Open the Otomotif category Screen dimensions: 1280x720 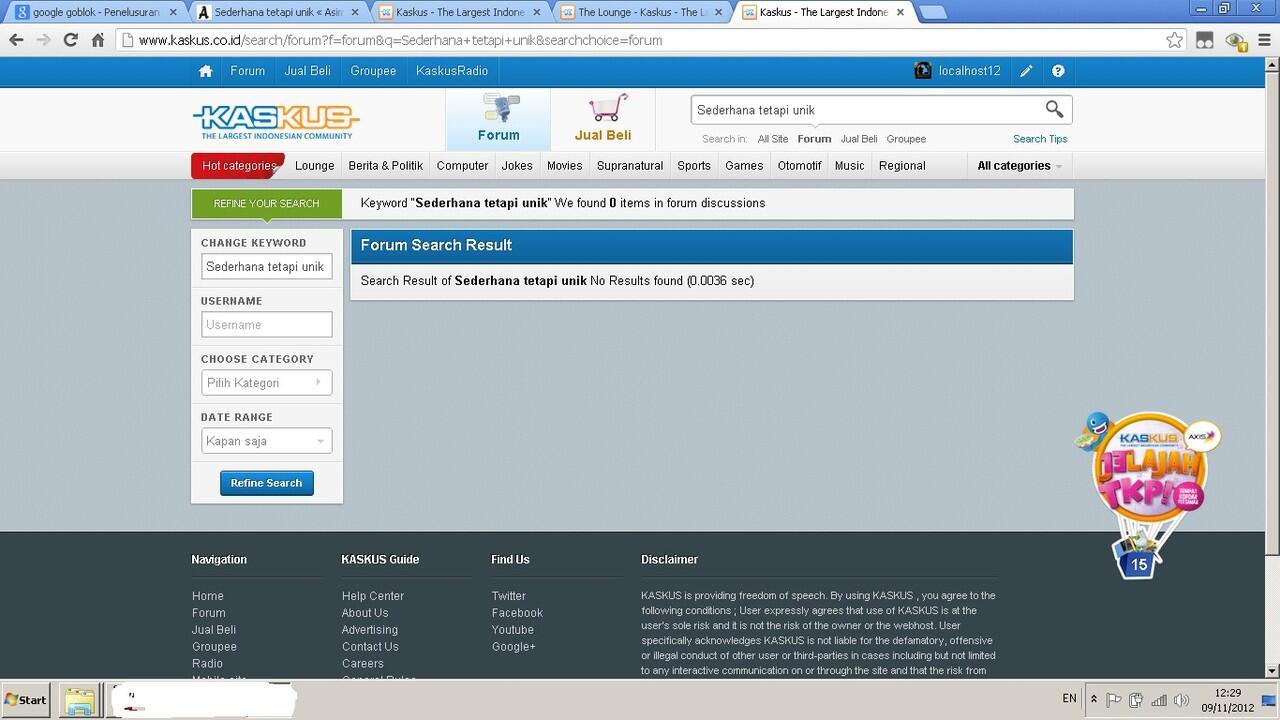(x=799, y=166)
